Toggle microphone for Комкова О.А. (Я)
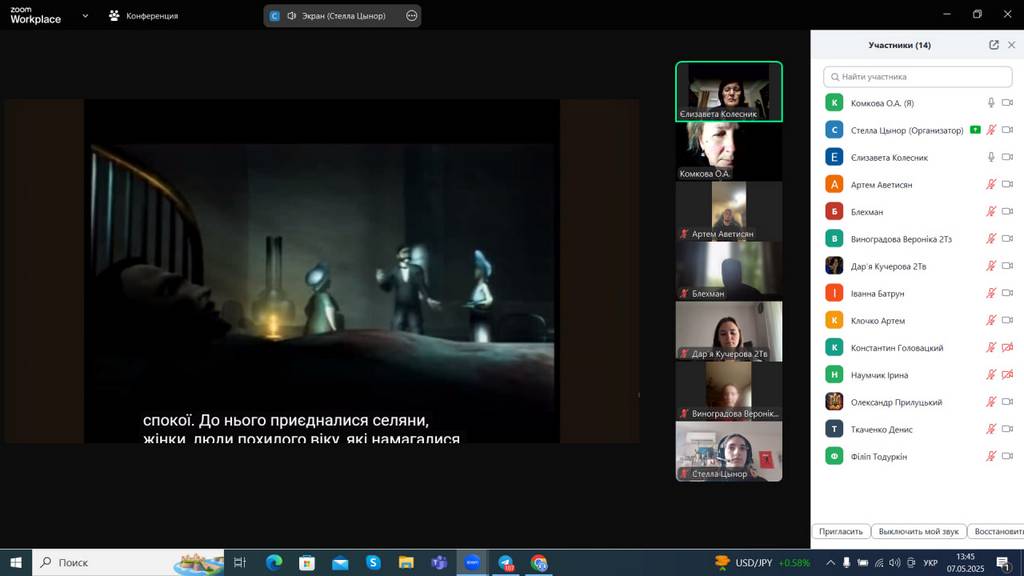This screenshot has width=1024, height=576. pos(991,103)
